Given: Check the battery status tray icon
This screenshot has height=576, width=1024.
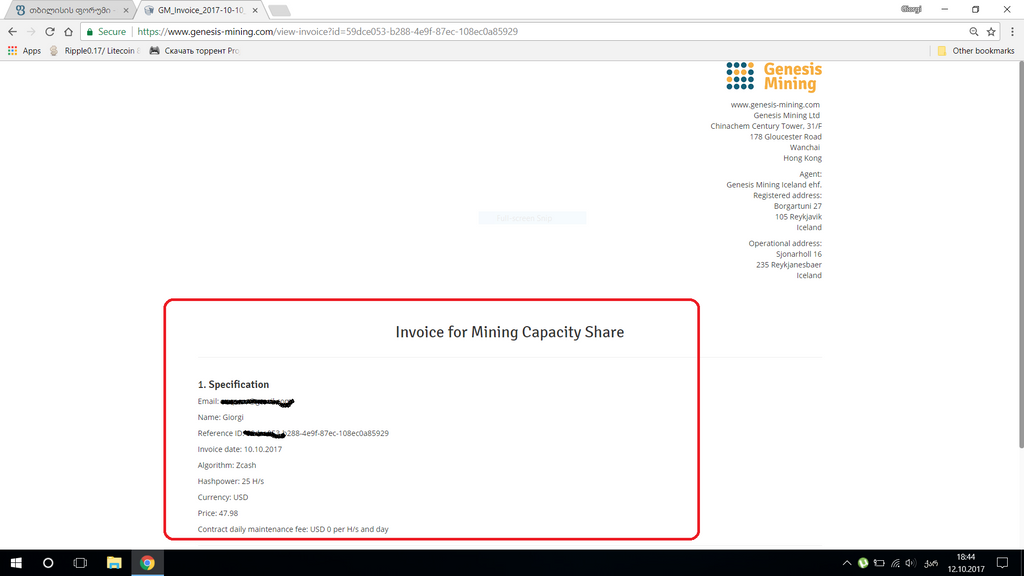Looking at the screenshot, I should pyautogui.click(x=879, y=563).
